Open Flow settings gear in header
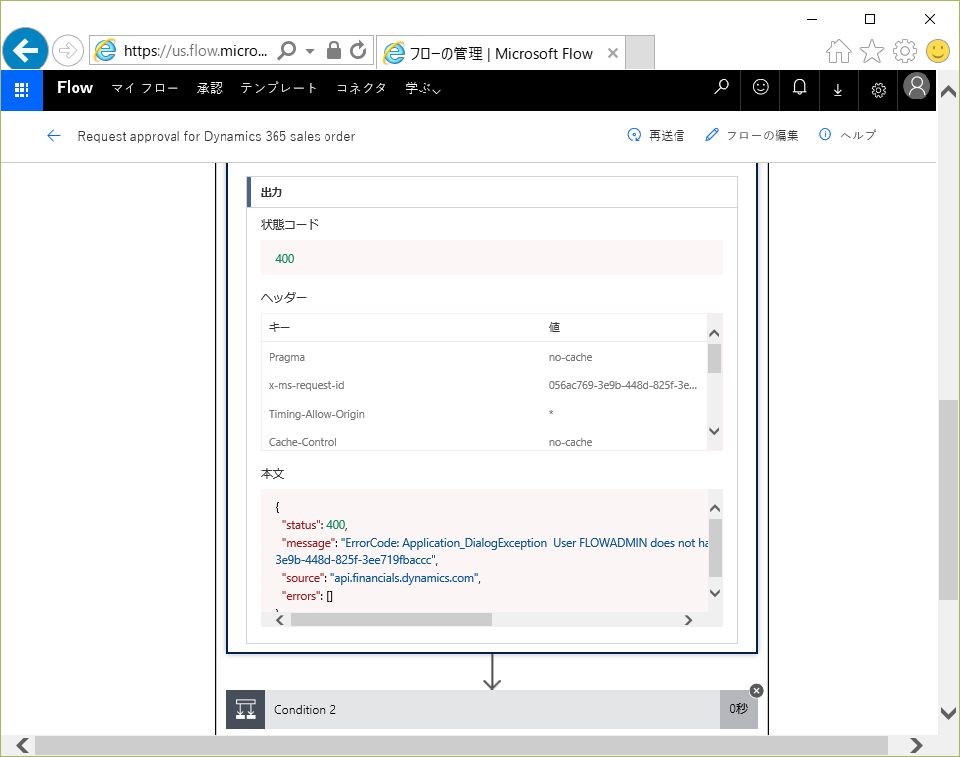960x757 pixels. [x=879, y=90]
